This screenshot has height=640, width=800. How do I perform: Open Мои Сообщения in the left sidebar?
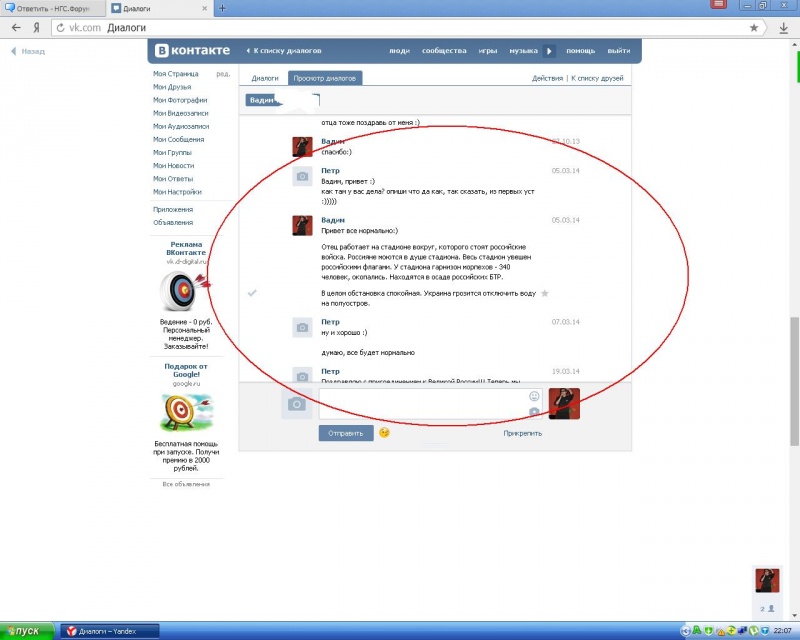(x=178, y=139)
